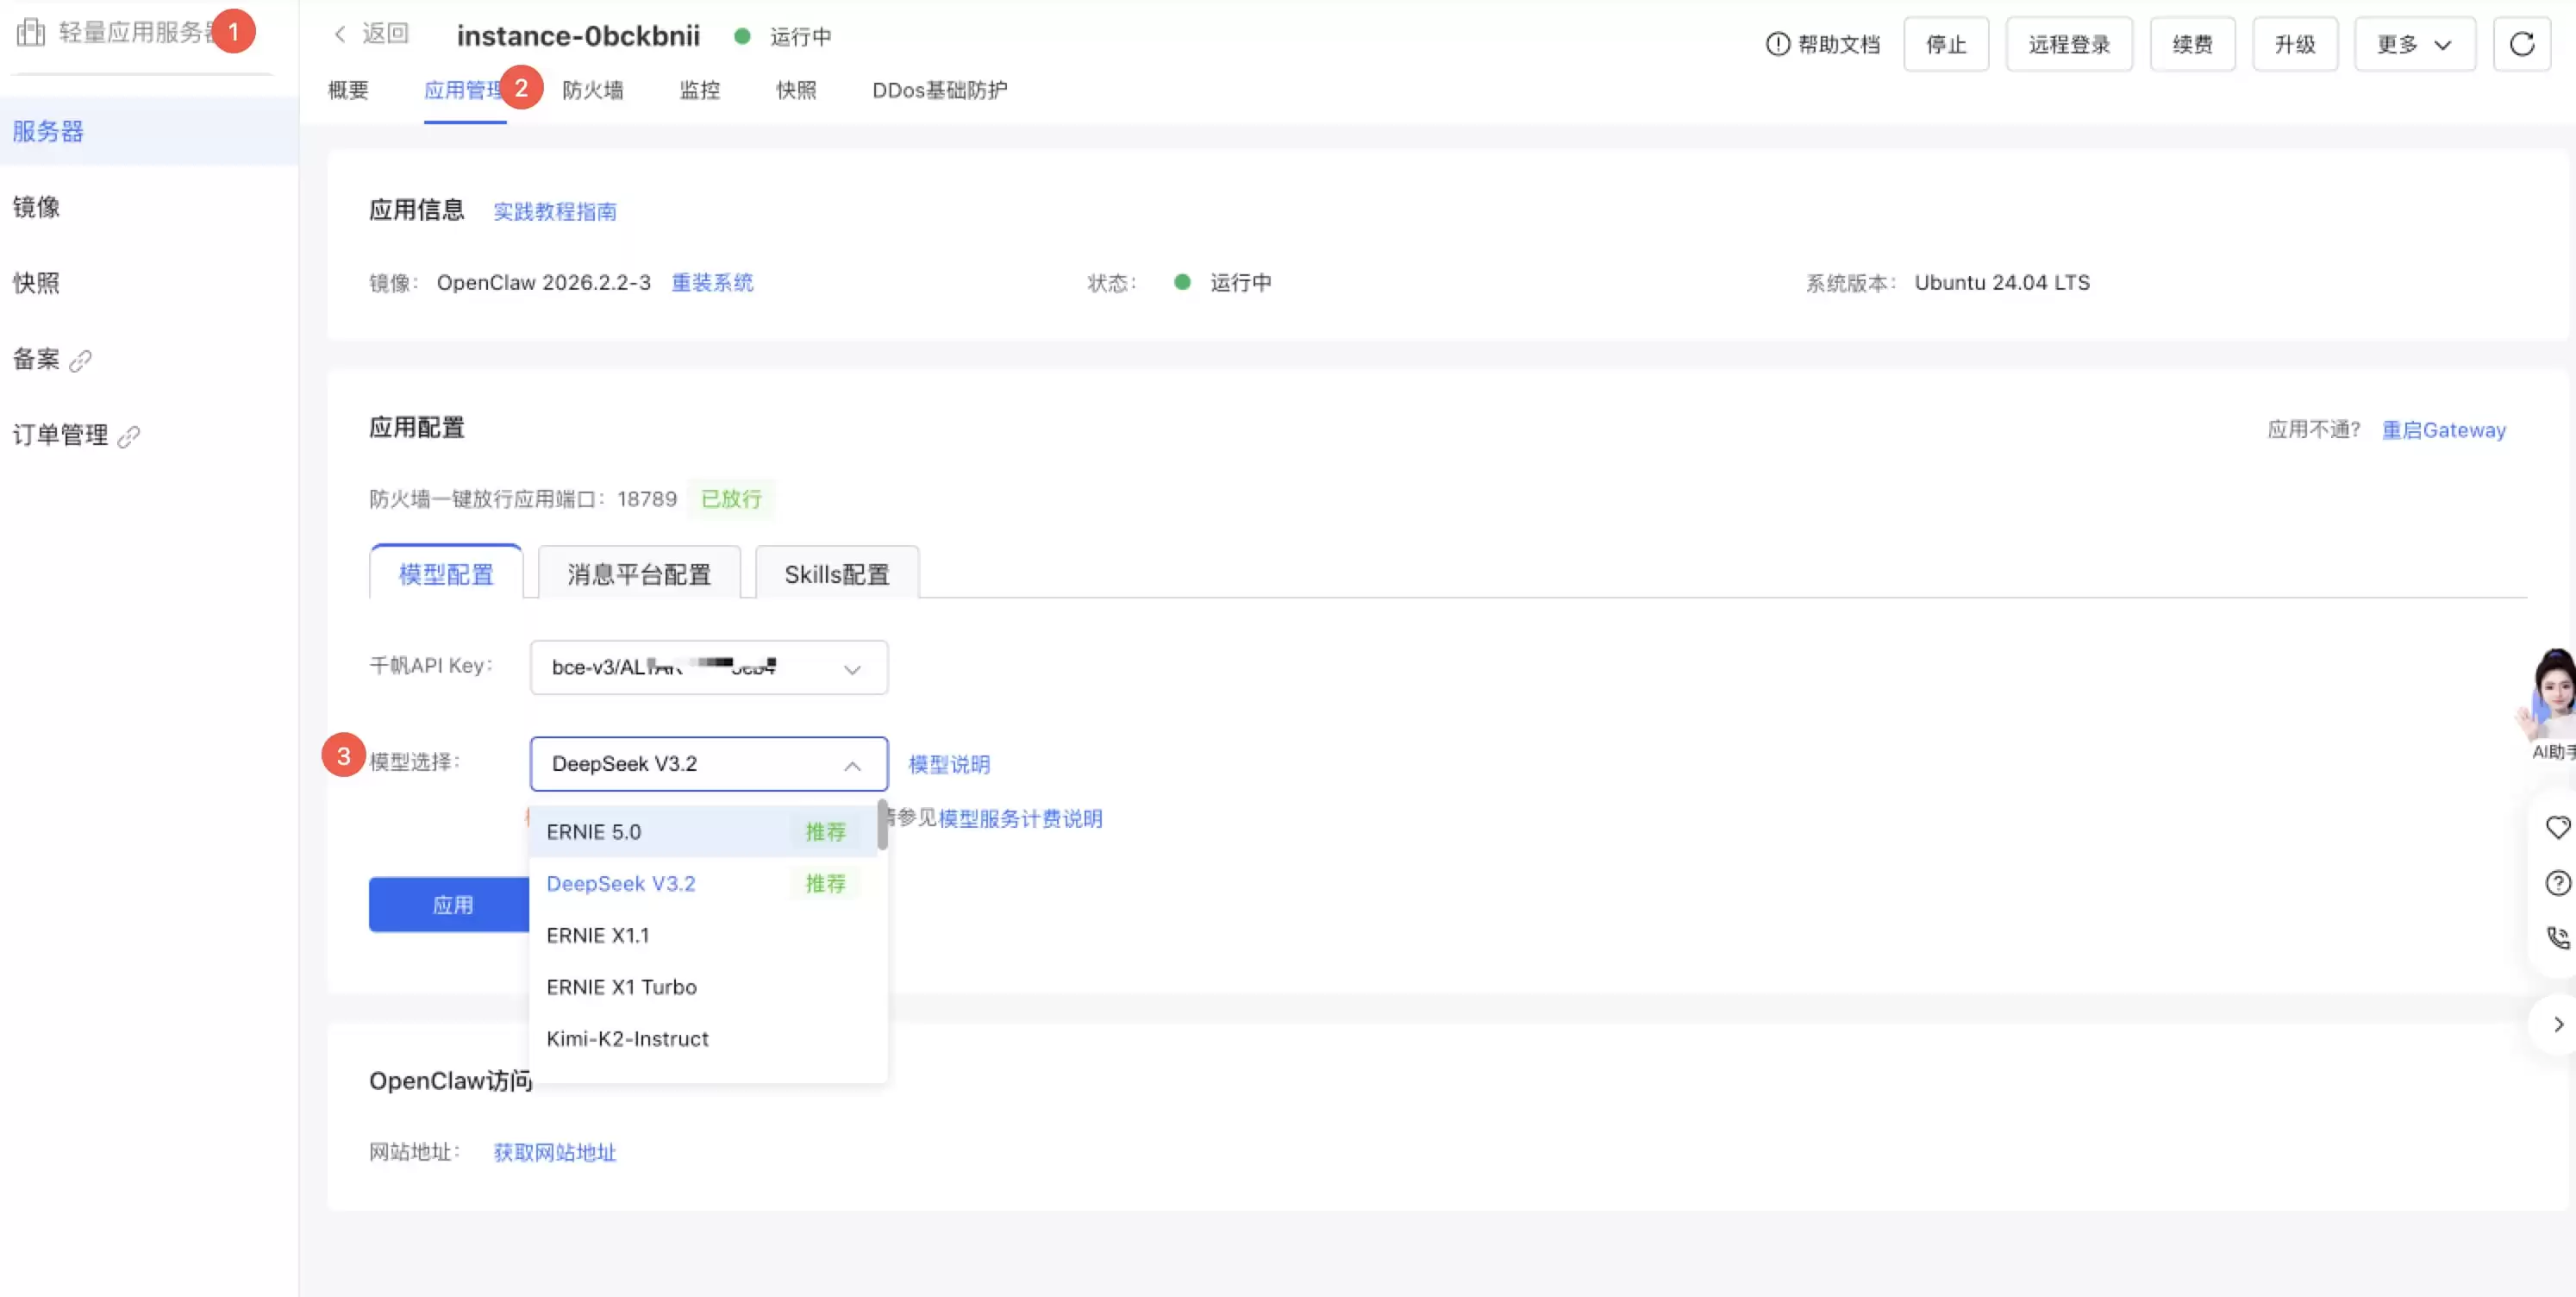Open 备案 external link icon
2576x1297 pixels.
(x=81, y=360)
